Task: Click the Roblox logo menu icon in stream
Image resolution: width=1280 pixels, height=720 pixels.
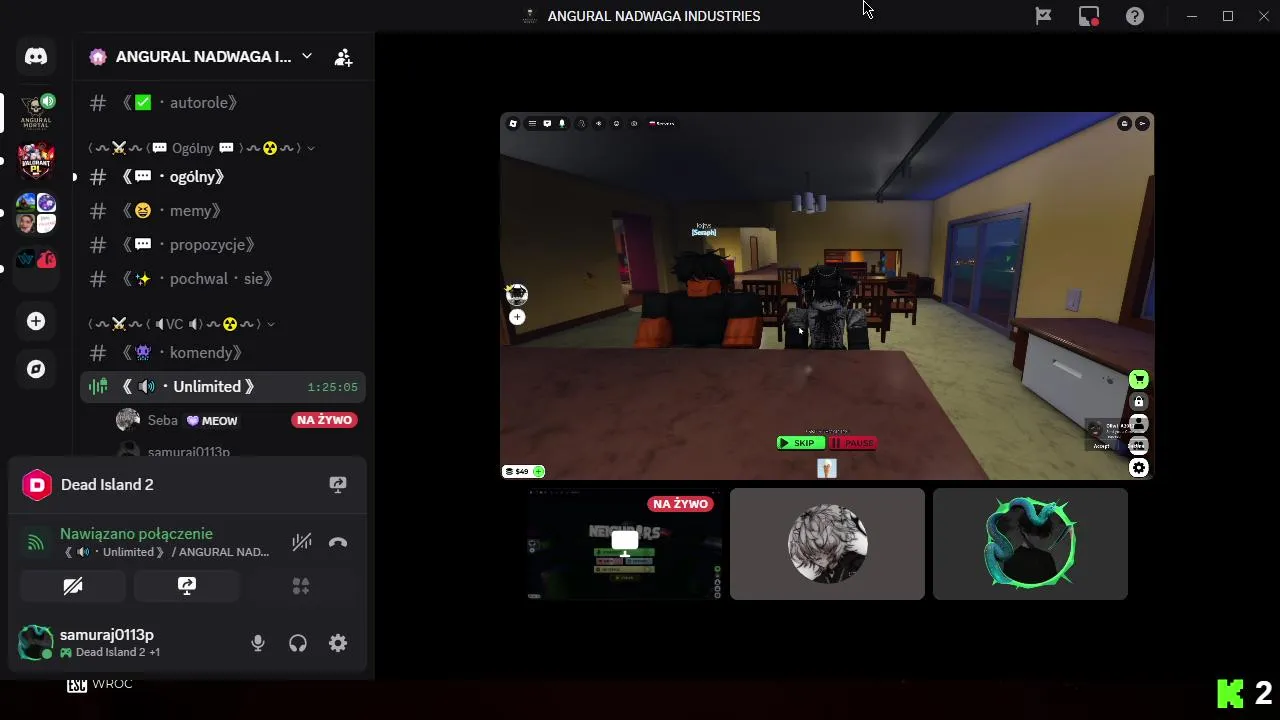Action: pos(513,124)
